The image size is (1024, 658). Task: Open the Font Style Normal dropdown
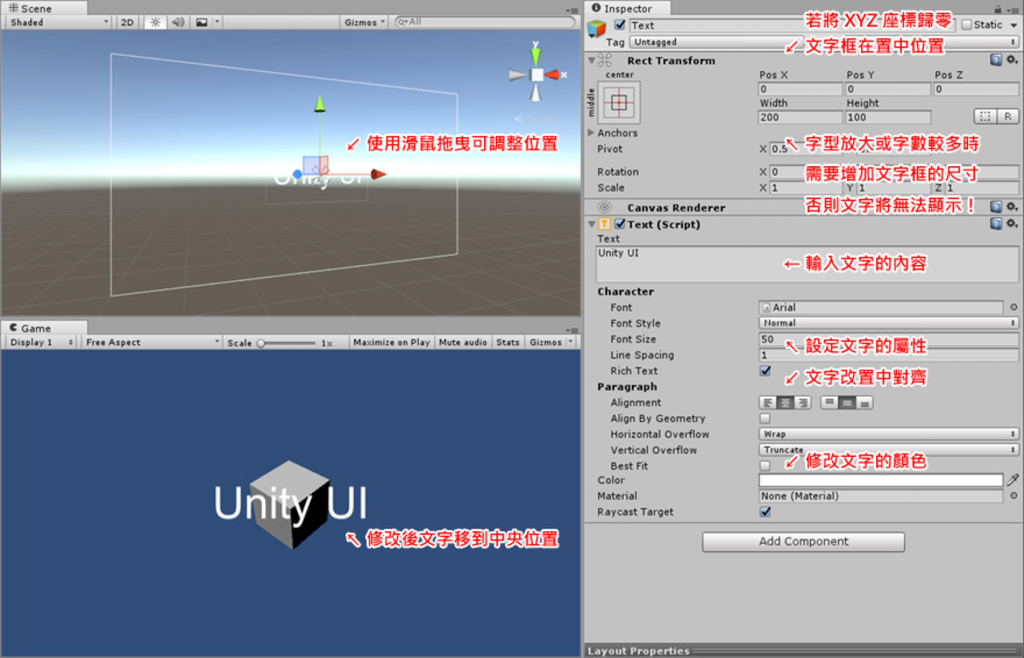click(x=888, y=323)
